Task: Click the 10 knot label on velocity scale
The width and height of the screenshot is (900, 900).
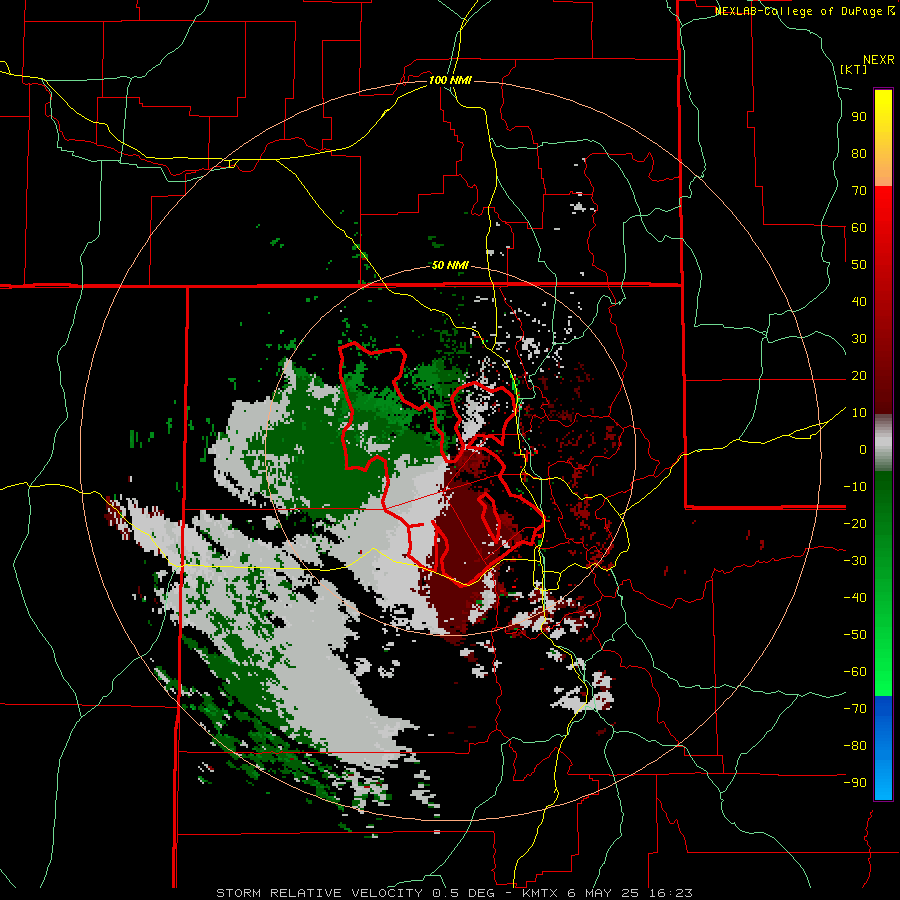Action: (x=859, y=413)
